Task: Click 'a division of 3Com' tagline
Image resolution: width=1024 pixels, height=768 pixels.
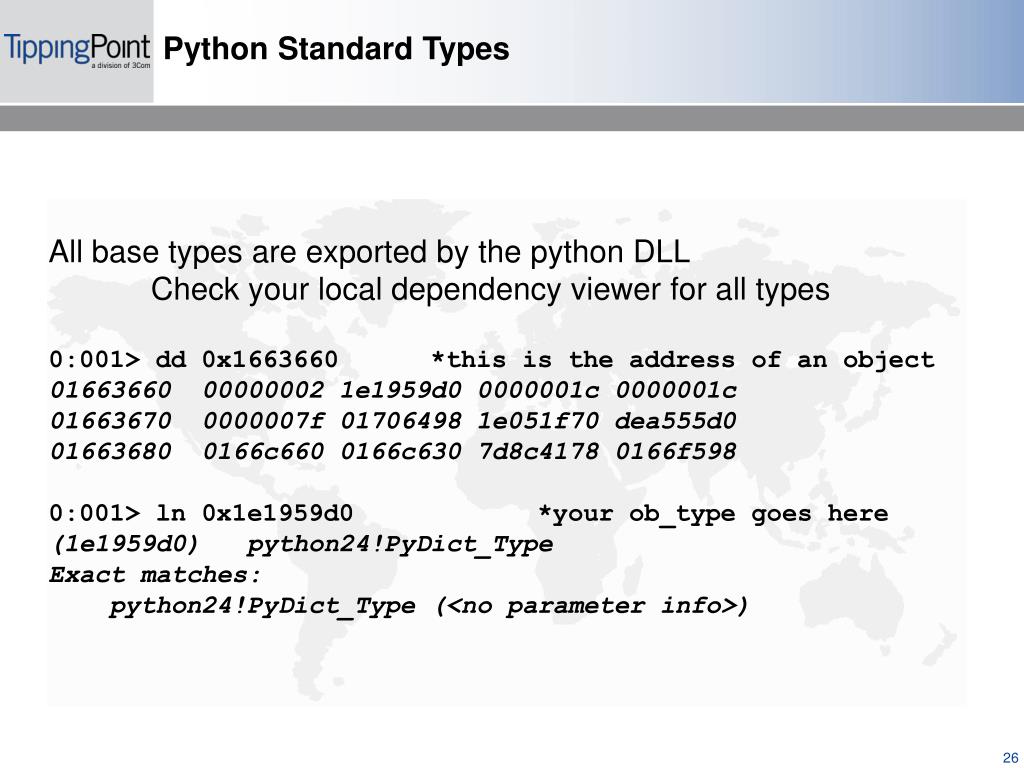Action: (x=121, y=66)
